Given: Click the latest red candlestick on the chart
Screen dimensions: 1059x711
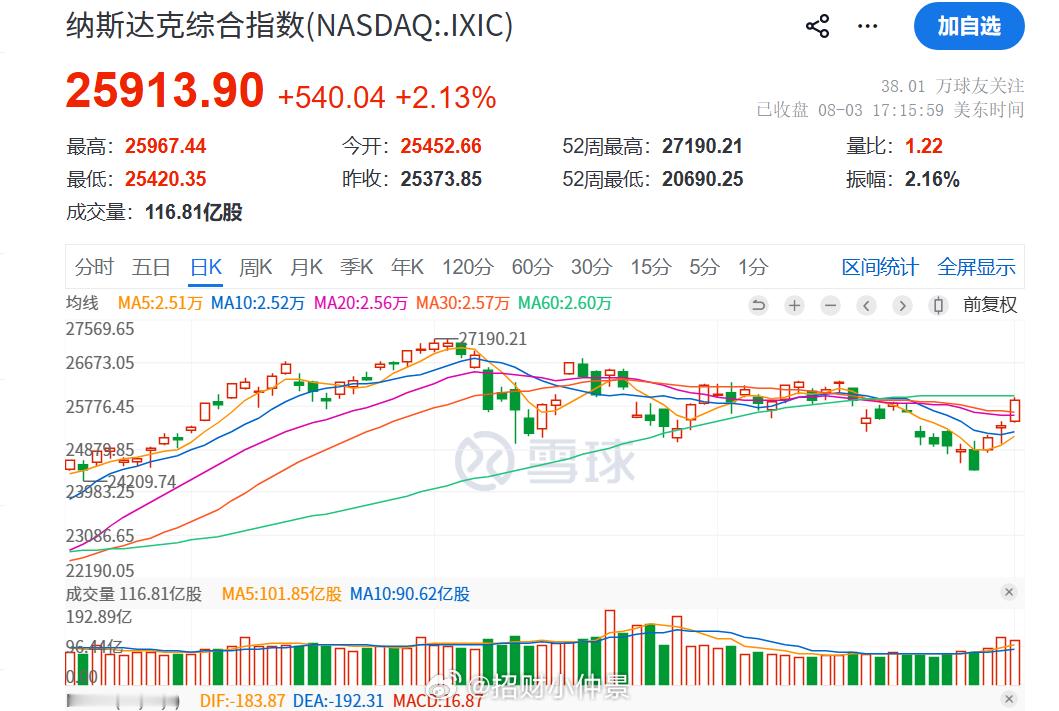Looking at the screenshot, I should pos(1015,410).
